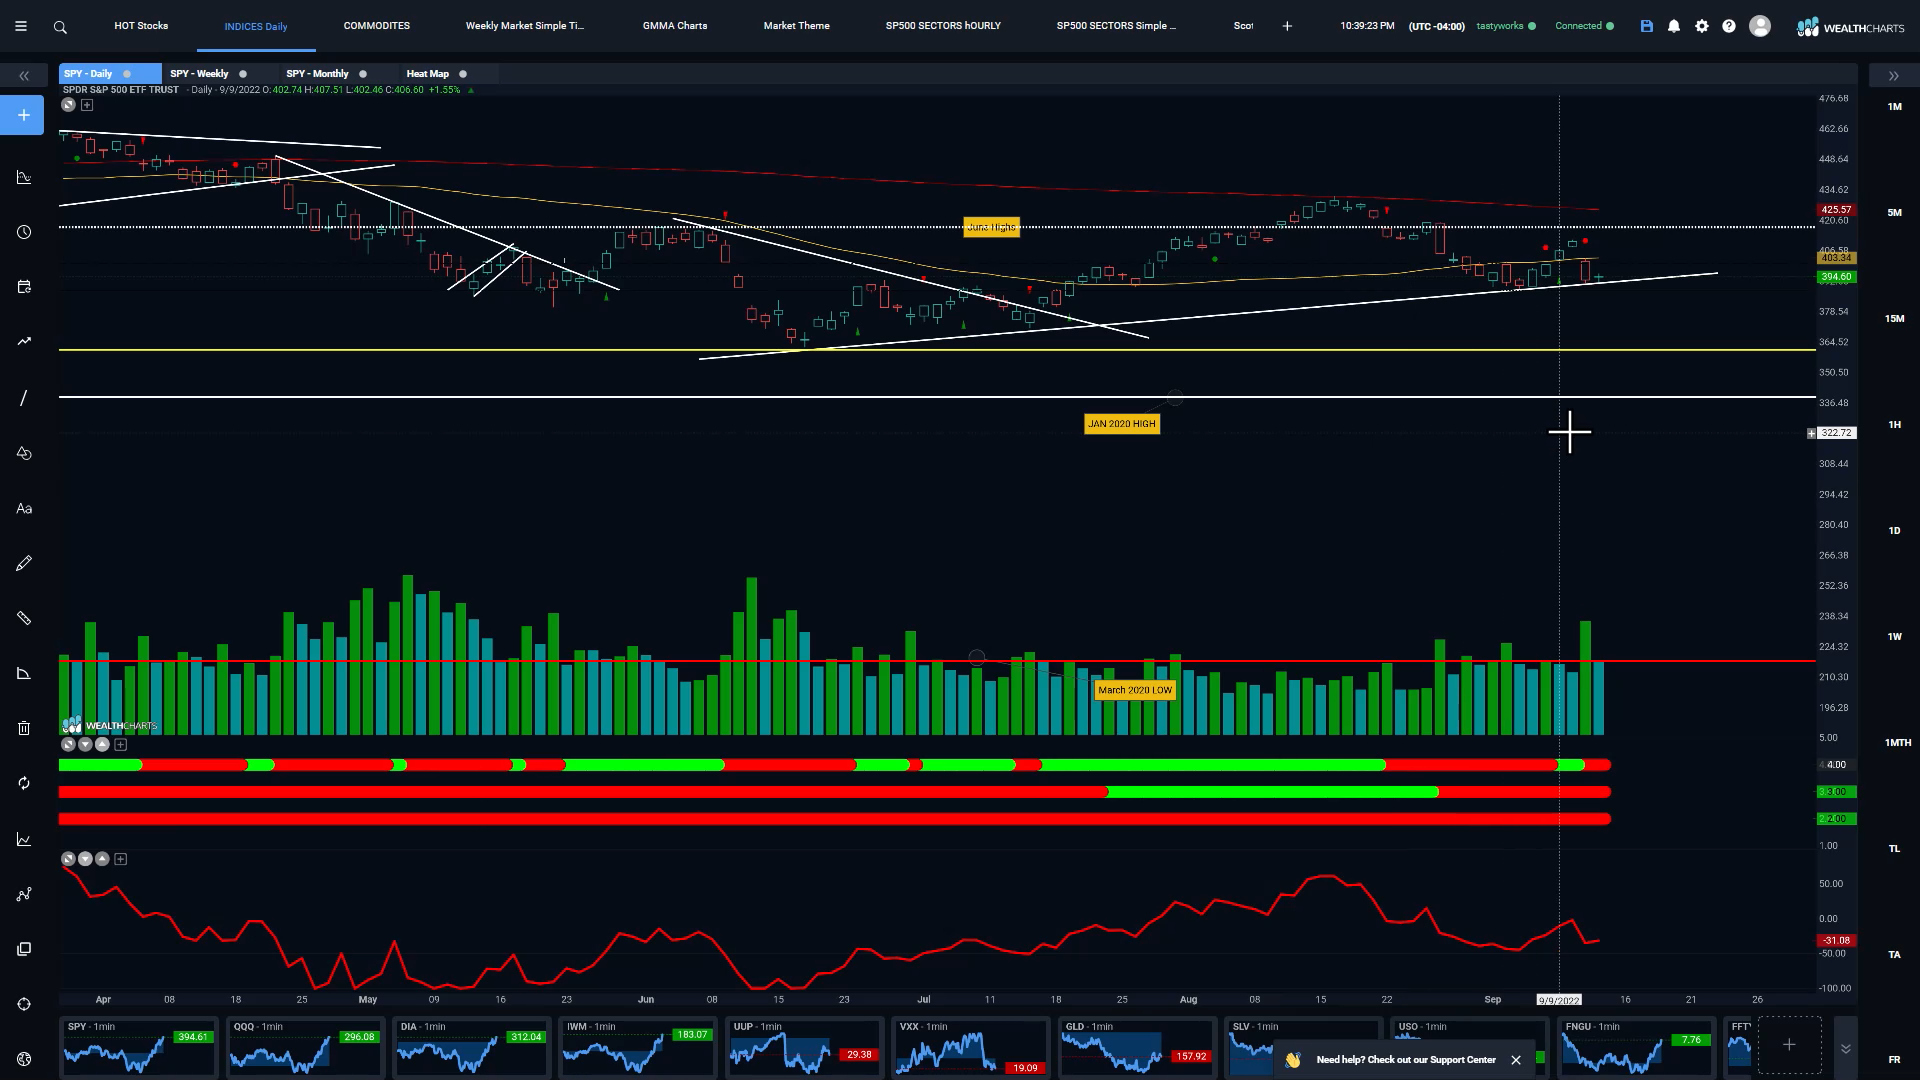
Task: Click the set-square angle tool icon in sidebar
Action: 24,673
